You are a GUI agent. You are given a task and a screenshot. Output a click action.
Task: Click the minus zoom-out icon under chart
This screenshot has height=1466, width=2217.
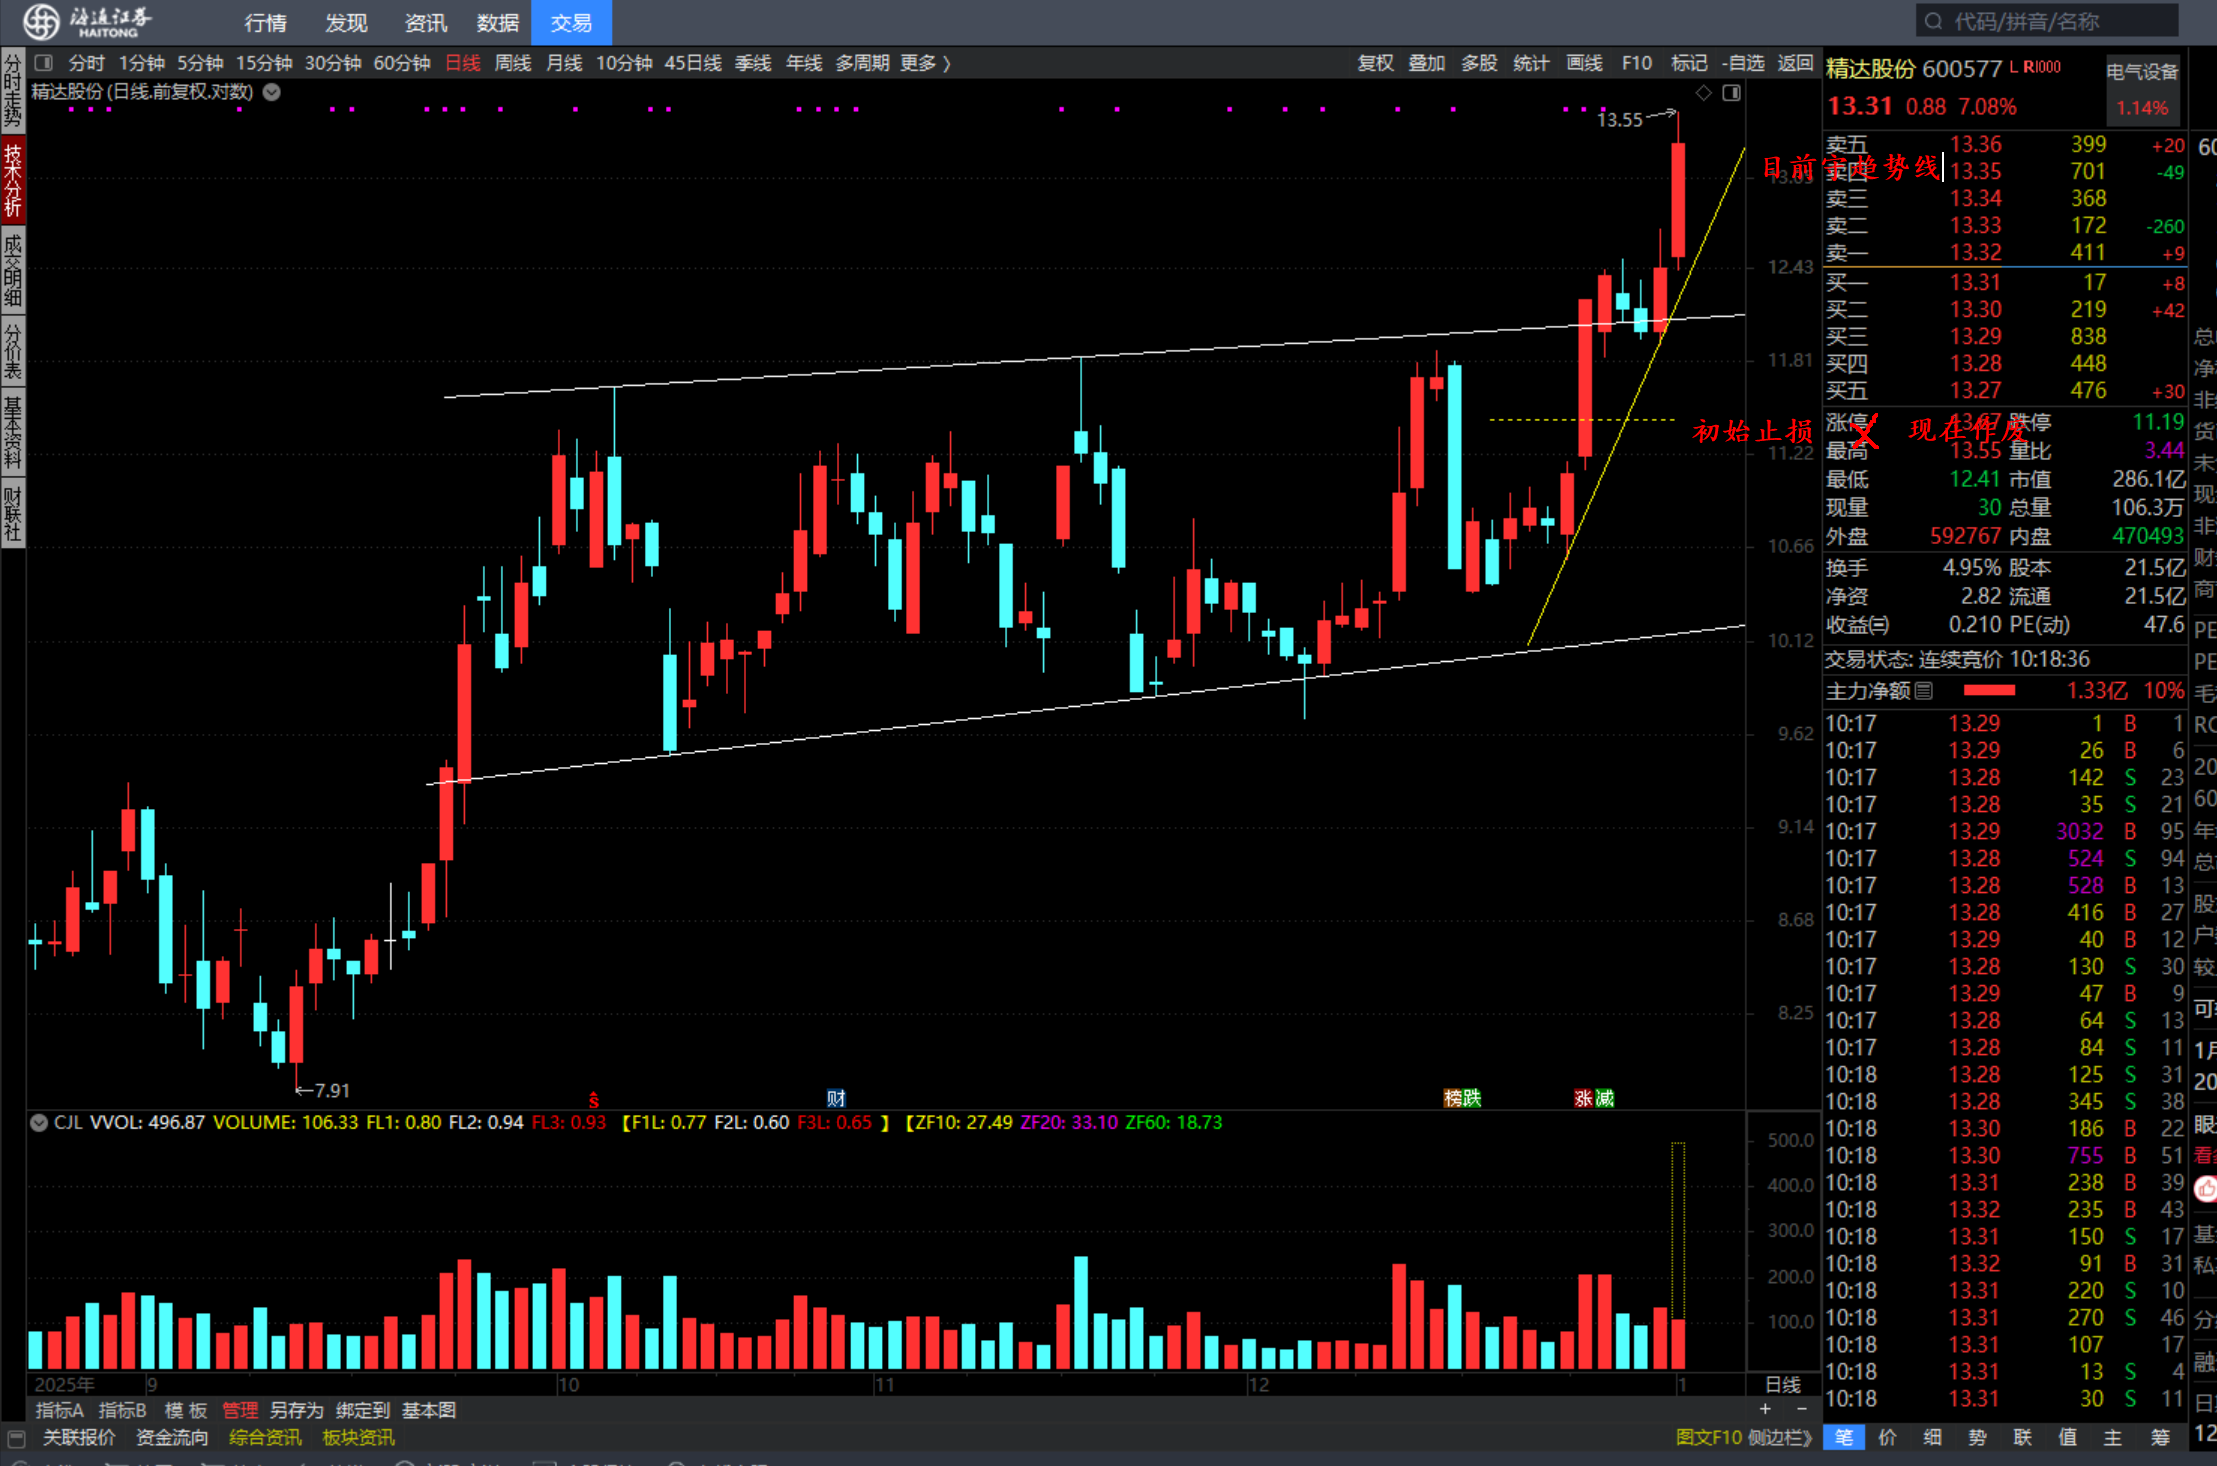click(x=1802, y=1409)
